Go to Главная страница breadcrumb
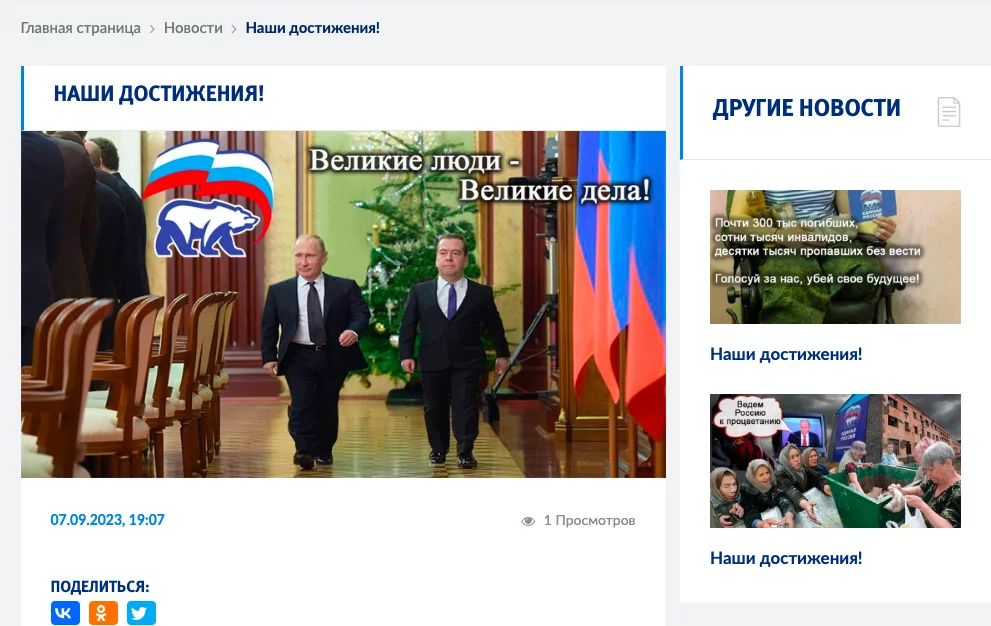This screenshot has width=991, height=626. 80,28
